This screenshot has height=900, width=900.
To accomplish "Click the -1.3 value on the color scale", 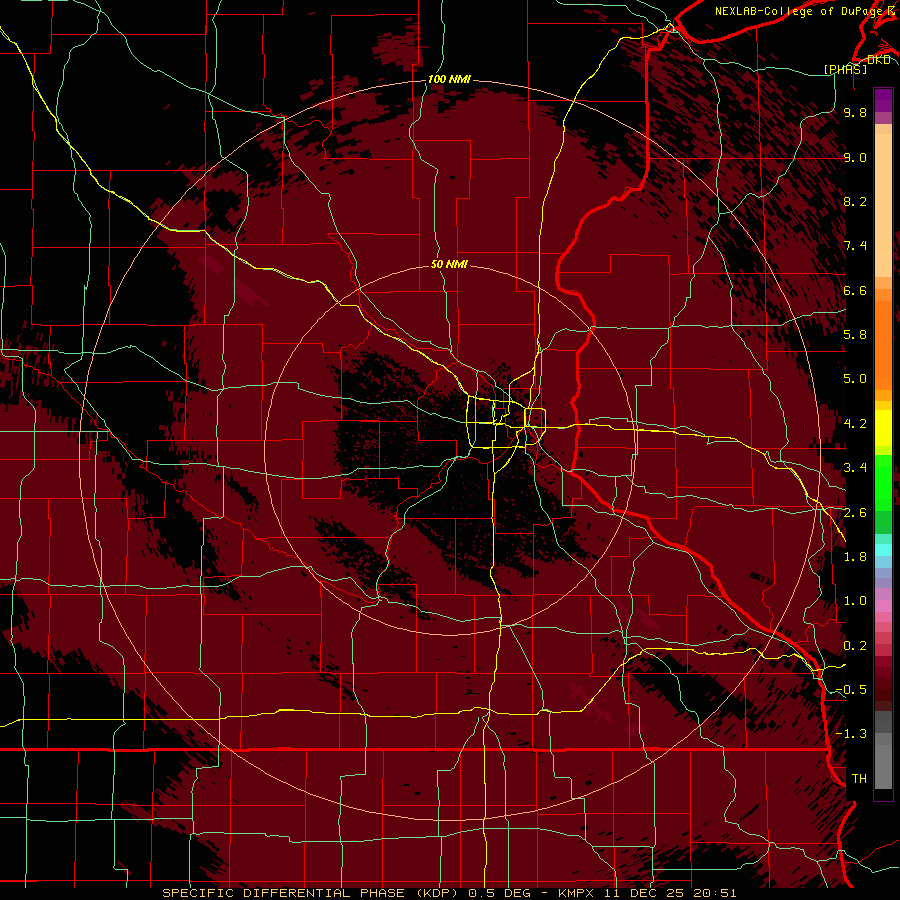I will click(852, 734).
